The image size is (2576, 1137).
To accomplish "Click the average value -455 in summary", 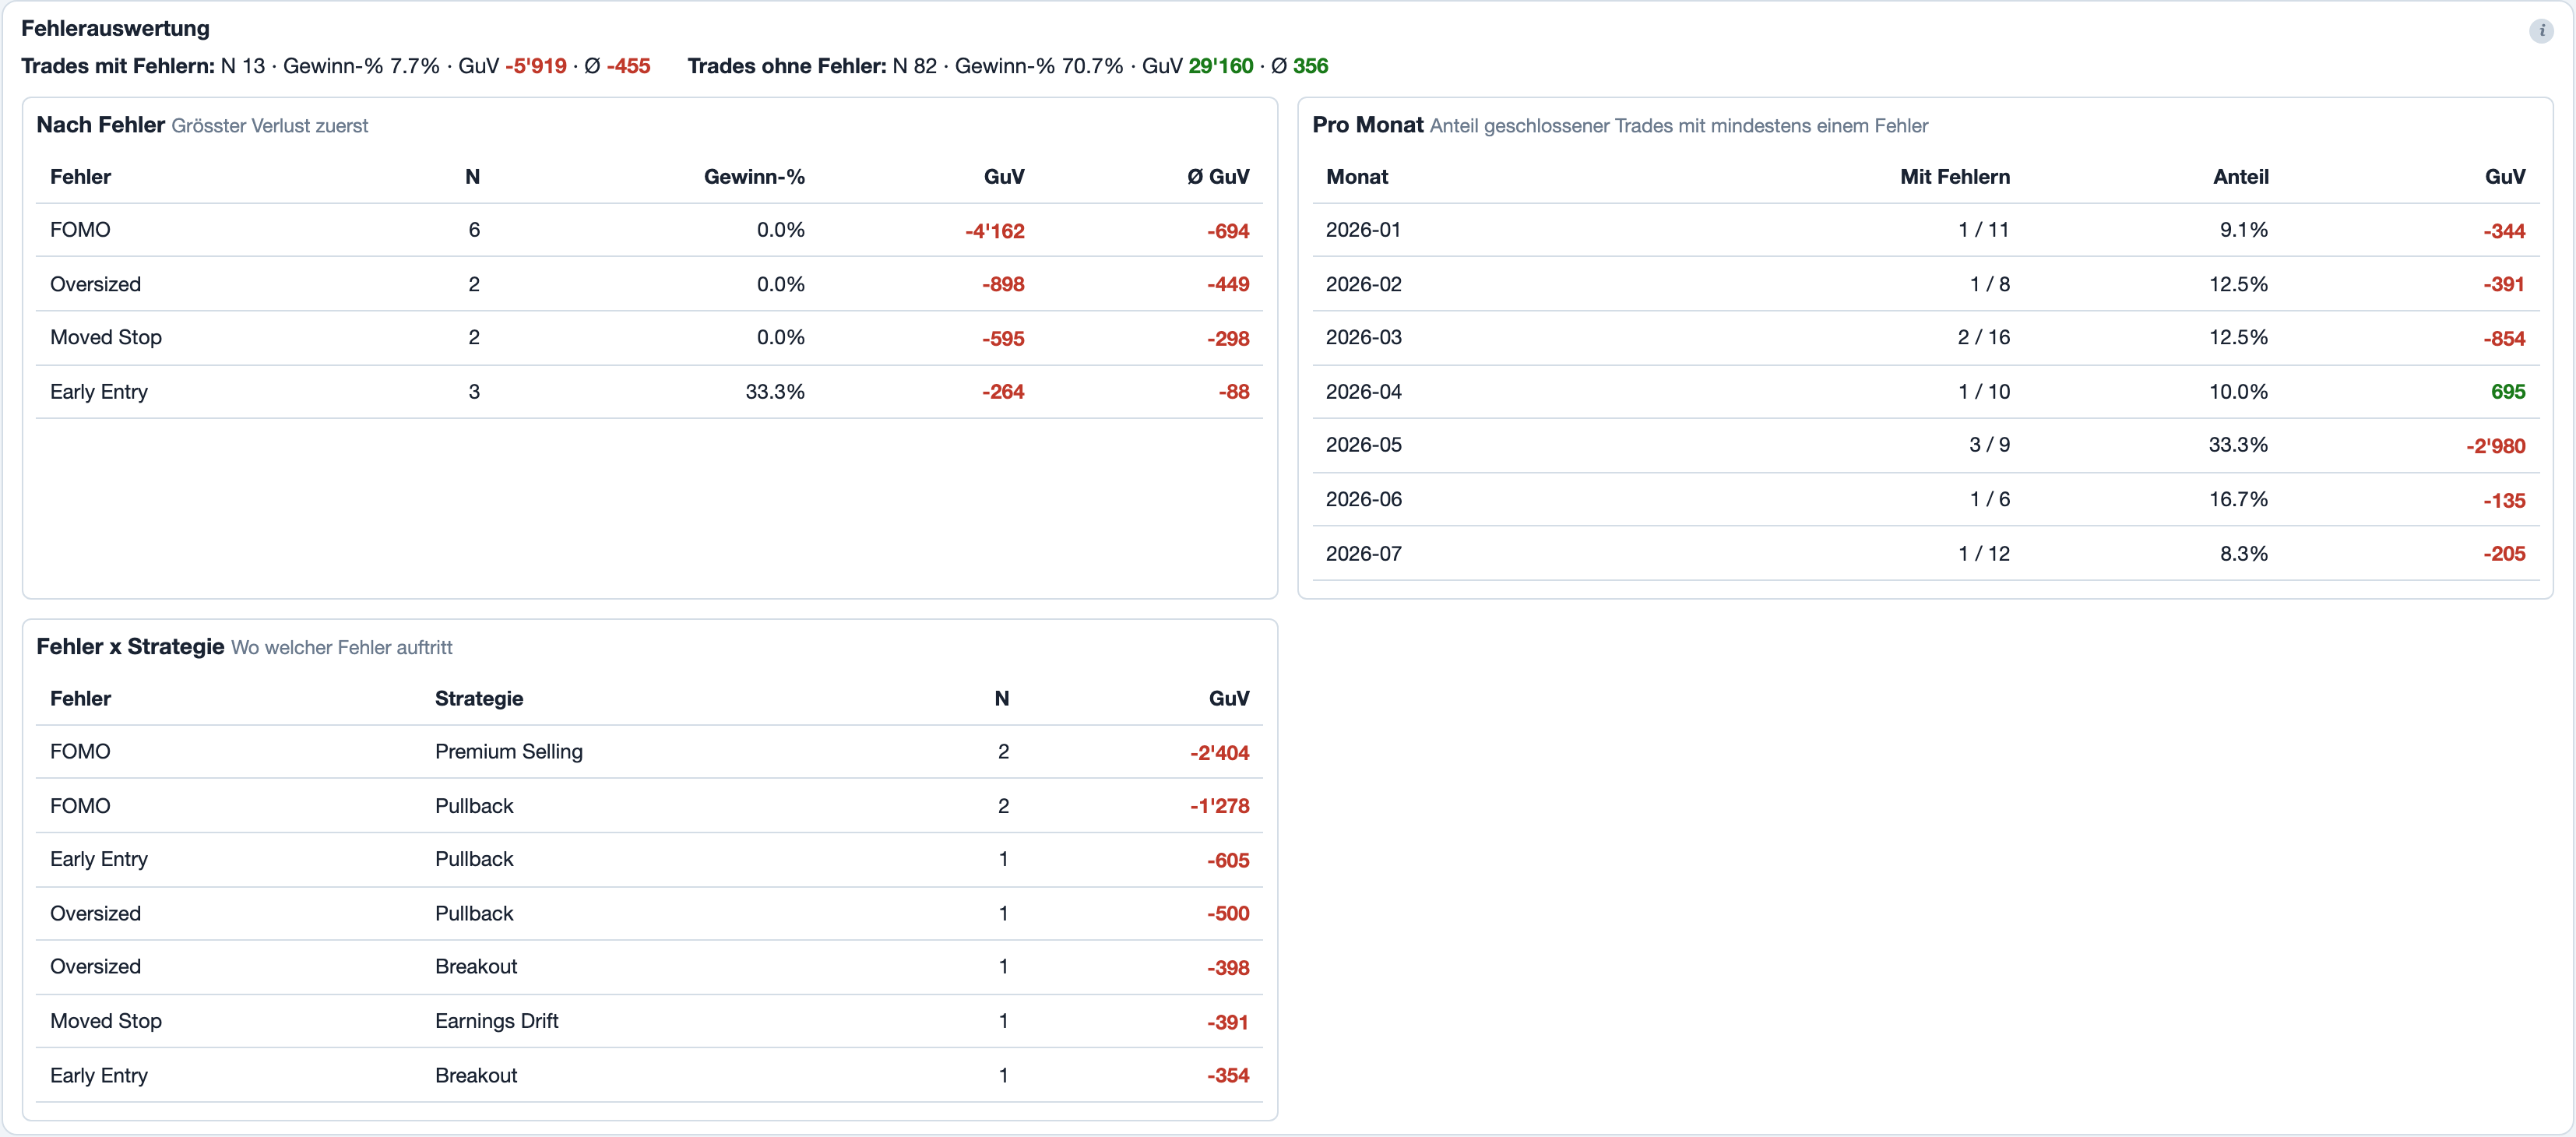I will pyautogui.click(x=628, y=66).
